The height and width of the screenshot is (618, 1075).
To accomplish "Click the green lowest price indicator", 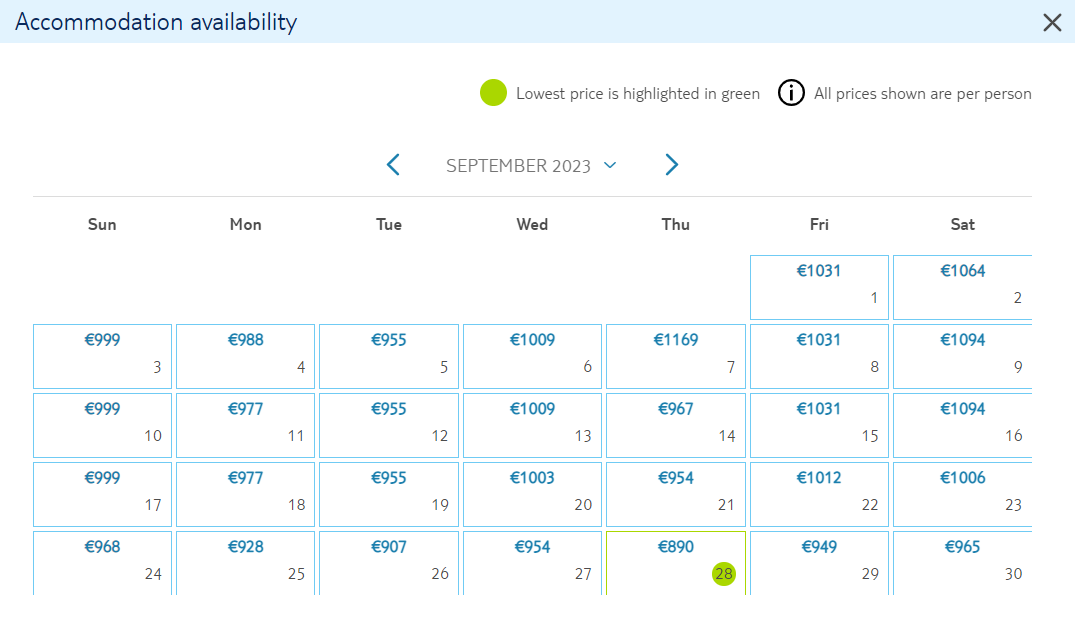I will (493, 93).
